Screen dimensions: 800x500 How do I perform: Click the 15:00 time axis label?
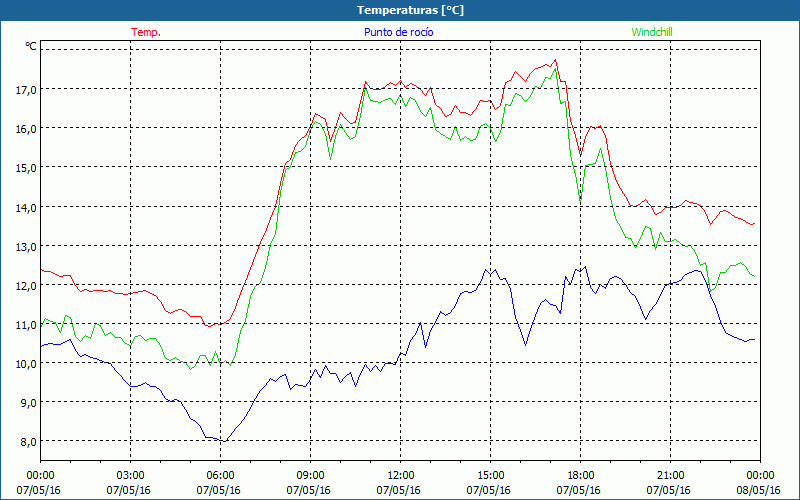(490, 476)
